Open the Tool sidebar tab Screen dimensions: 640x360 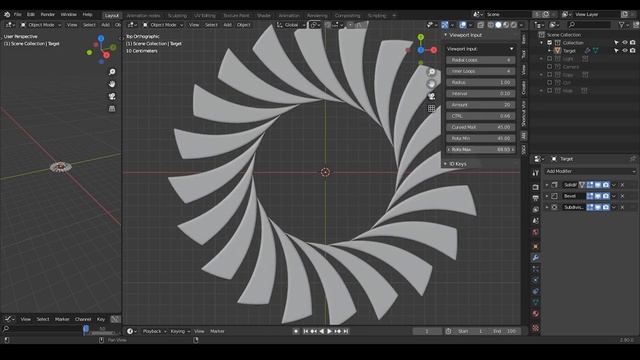[x=524, y=54]
